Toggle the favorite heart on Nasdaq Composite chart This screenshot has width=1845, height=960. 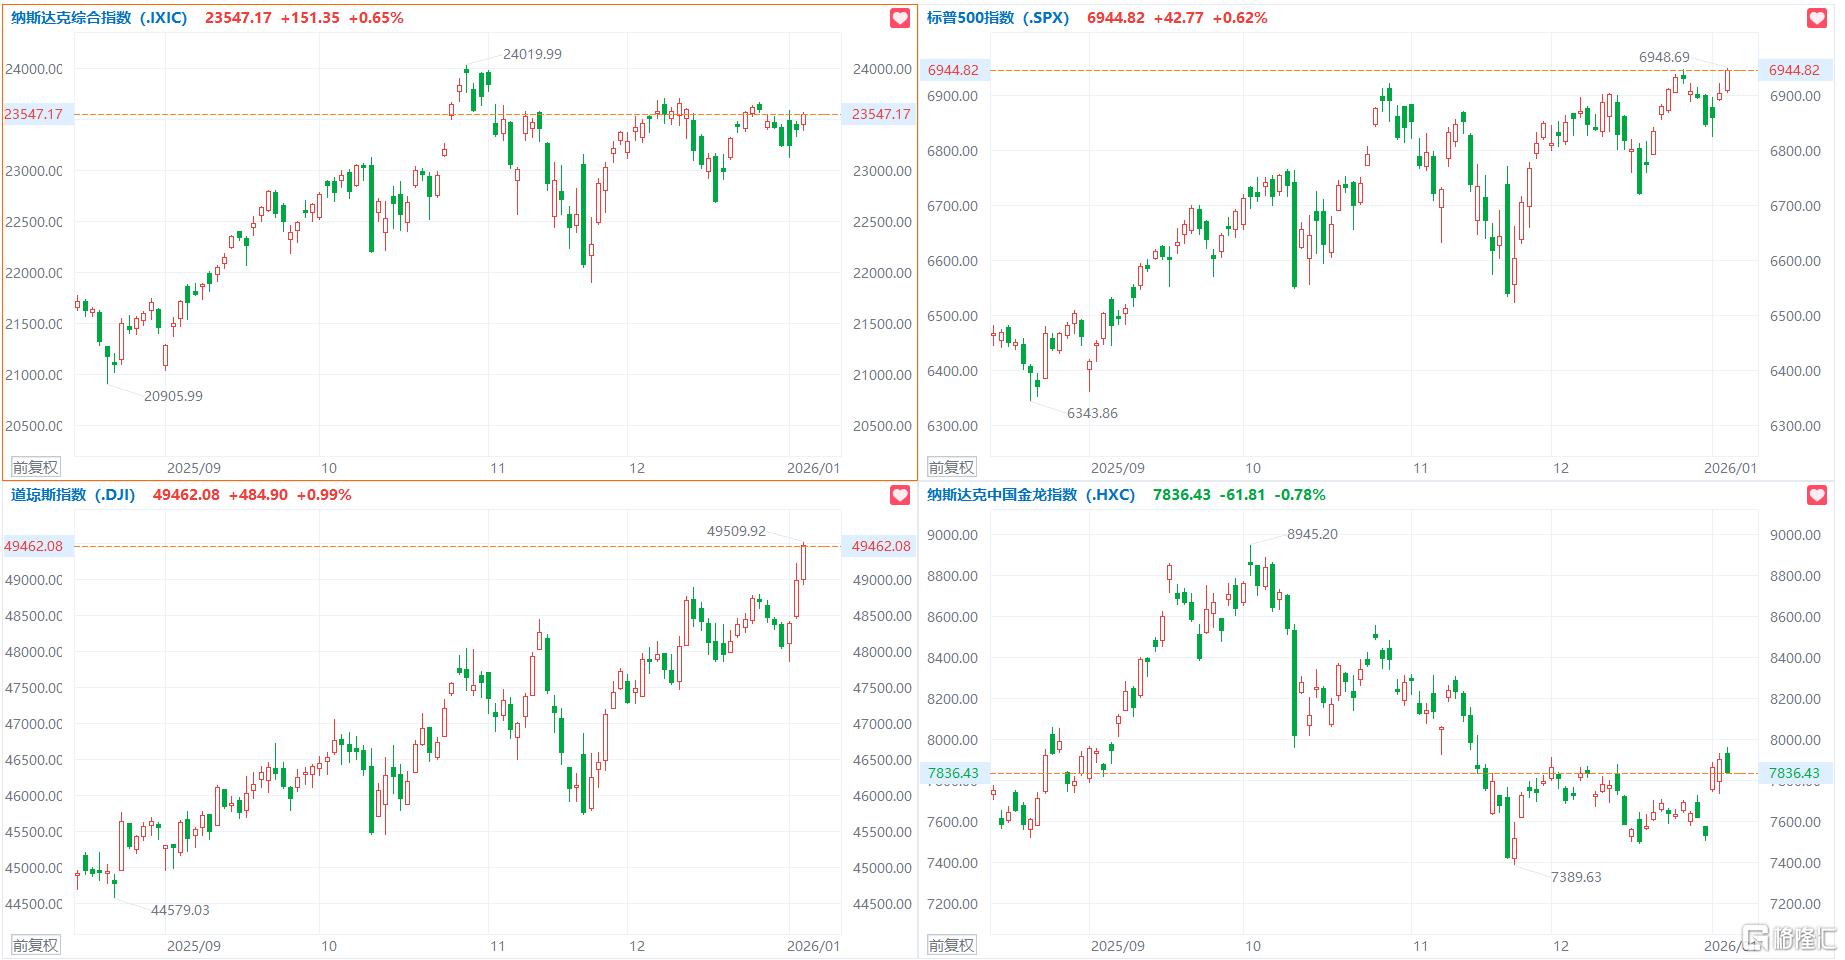point(900,18)
